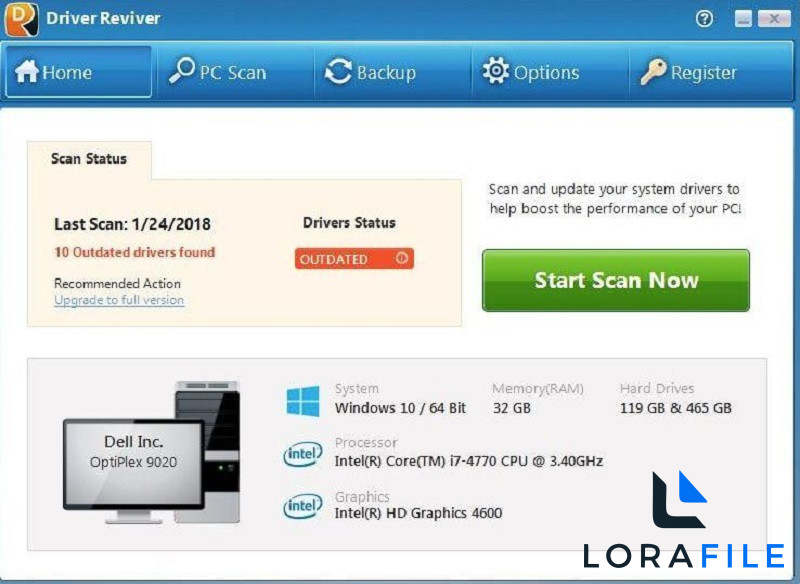800x584 pixels.
Task: Go to the Options tab
Action: 550,71
